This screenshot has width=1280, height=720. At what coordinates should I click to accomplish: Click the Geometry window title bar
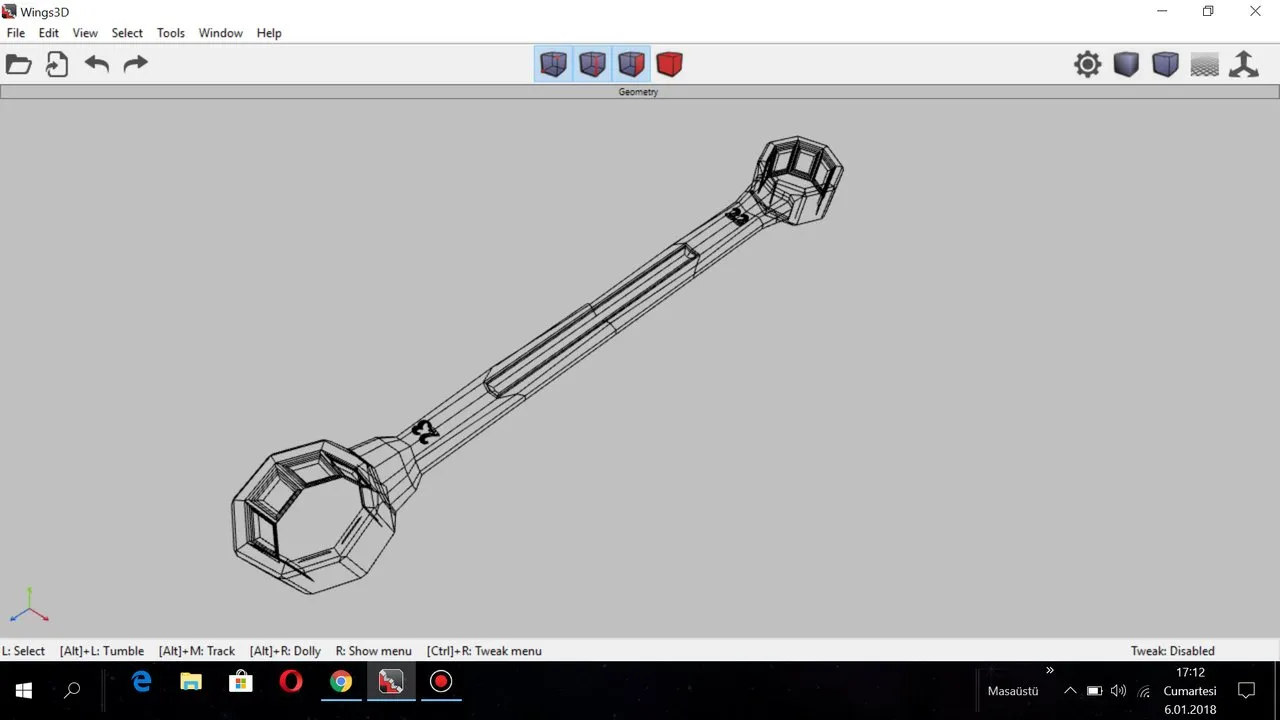[639, 92]
